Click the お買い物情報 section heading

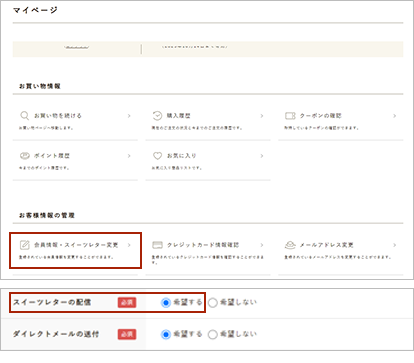[x=40, y=86]
